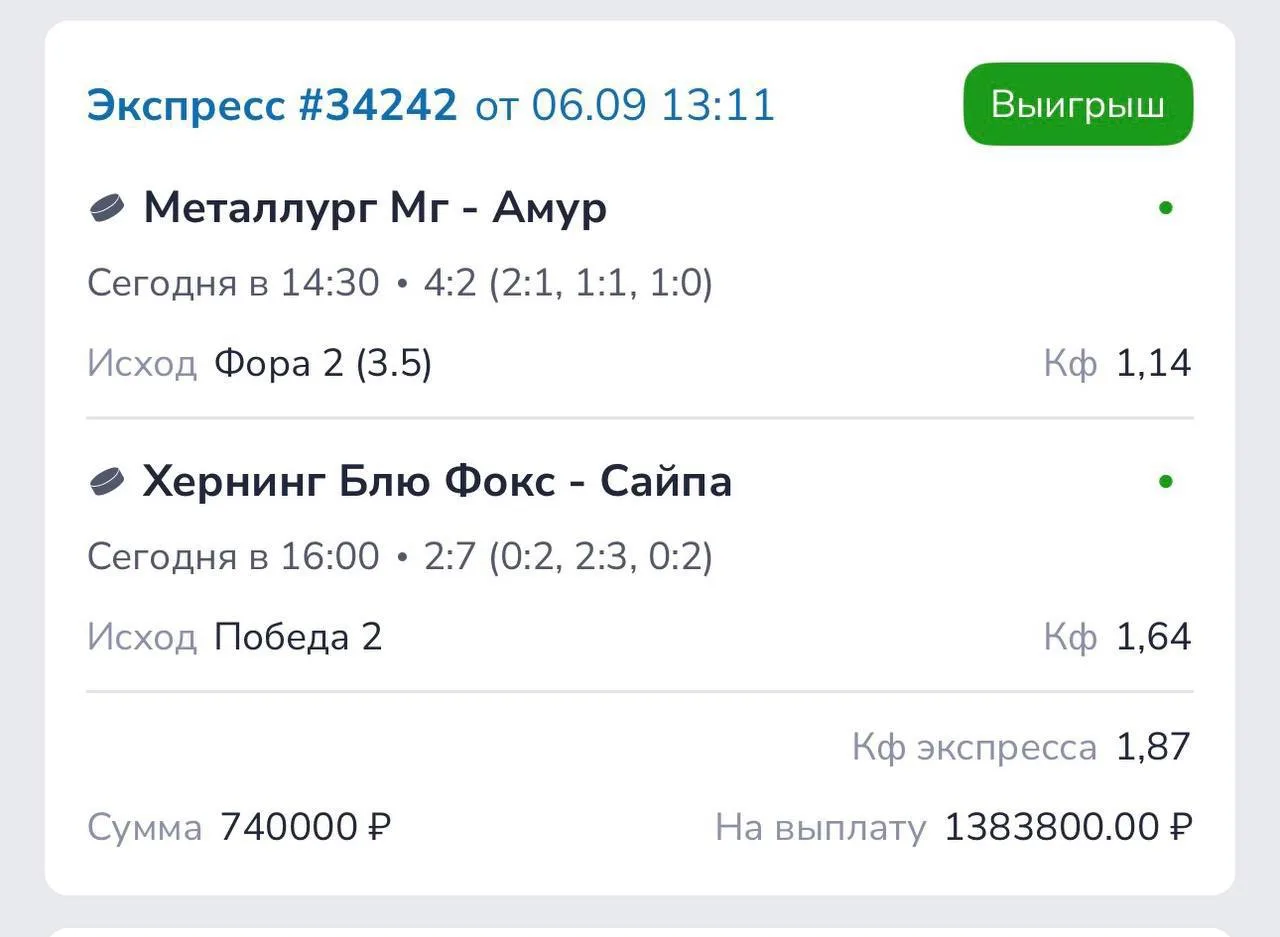Open the Экспресс #34242 bet title link

(272, 104)
